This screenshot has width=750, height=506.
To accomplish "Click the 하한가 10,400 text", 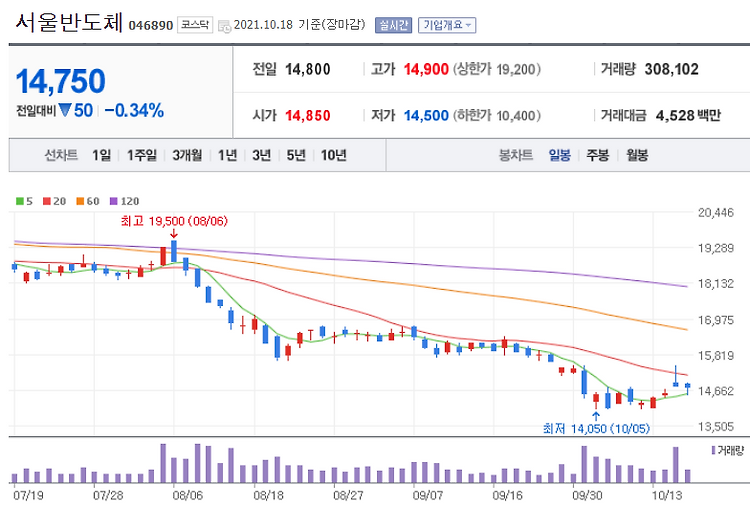I will point(496,115).
